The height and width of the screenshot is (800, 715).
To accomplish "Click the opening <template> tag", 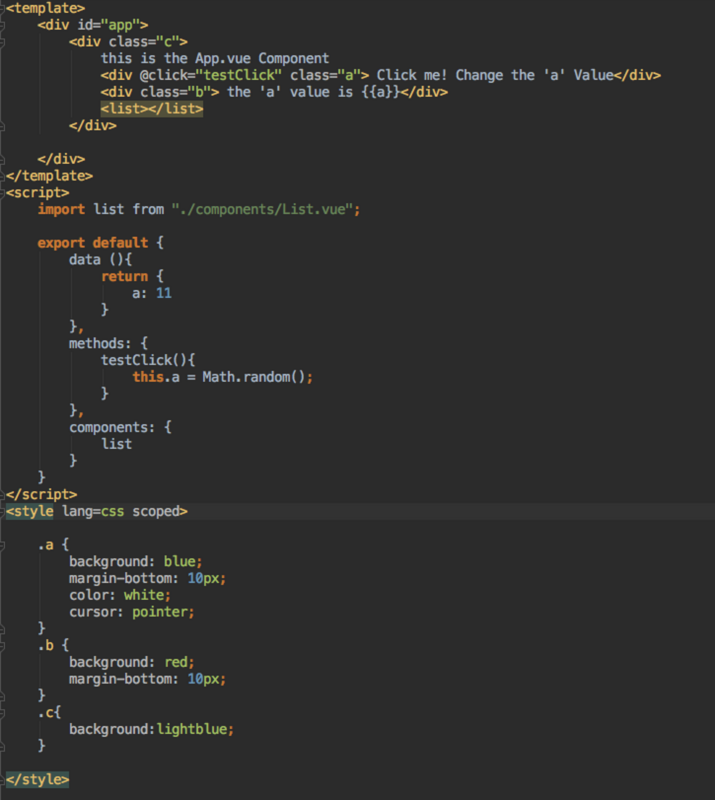I will coord(45,8).
